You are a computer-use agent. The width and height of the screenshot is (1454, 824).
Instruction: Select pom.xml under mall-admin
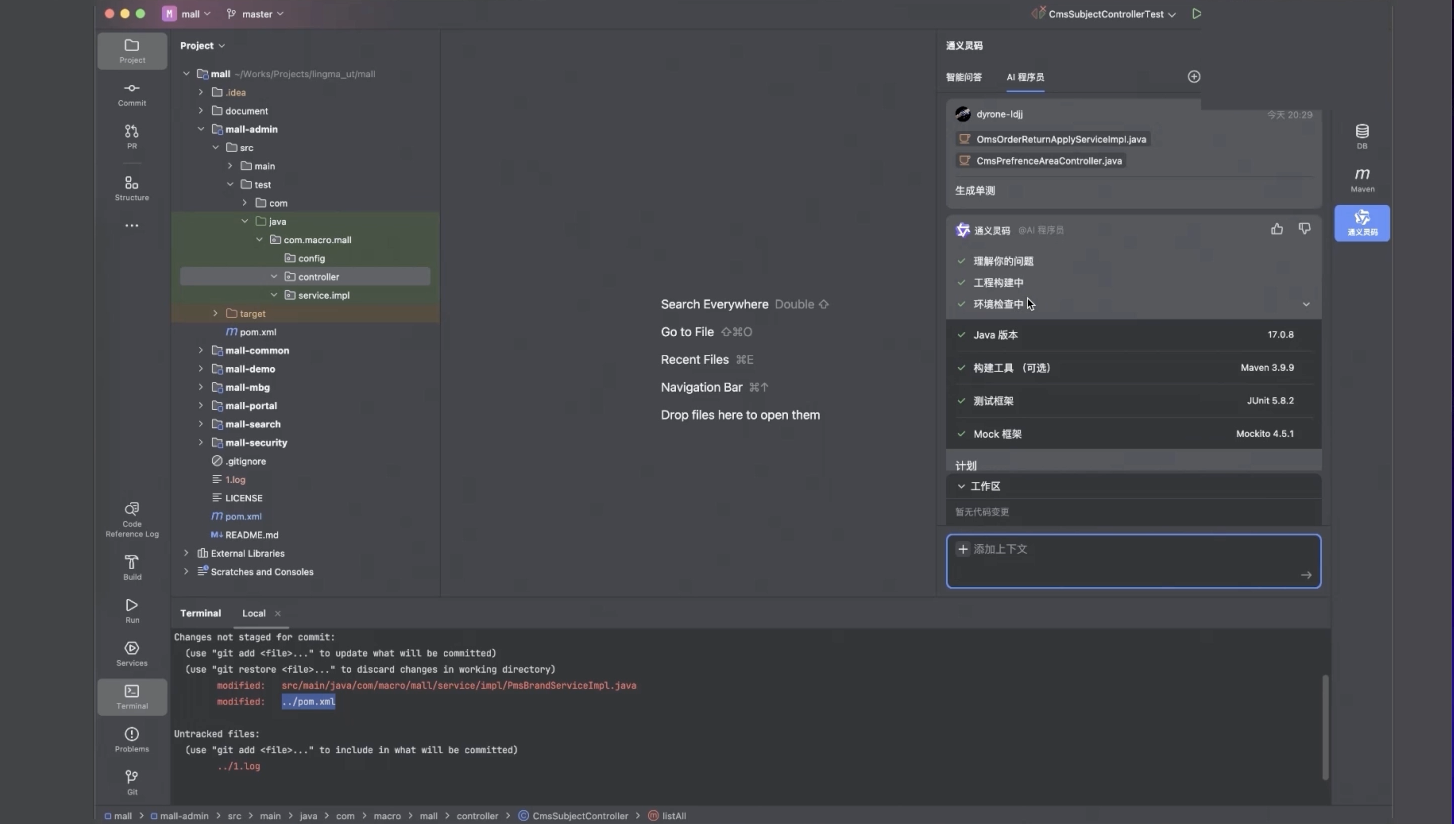coord(257,332)
